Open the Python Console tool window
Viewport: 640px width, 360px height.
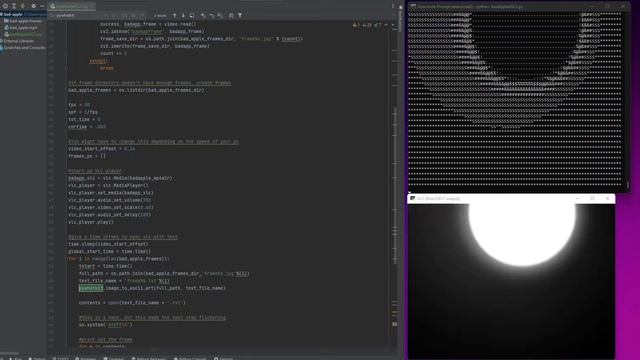[190, 358]
